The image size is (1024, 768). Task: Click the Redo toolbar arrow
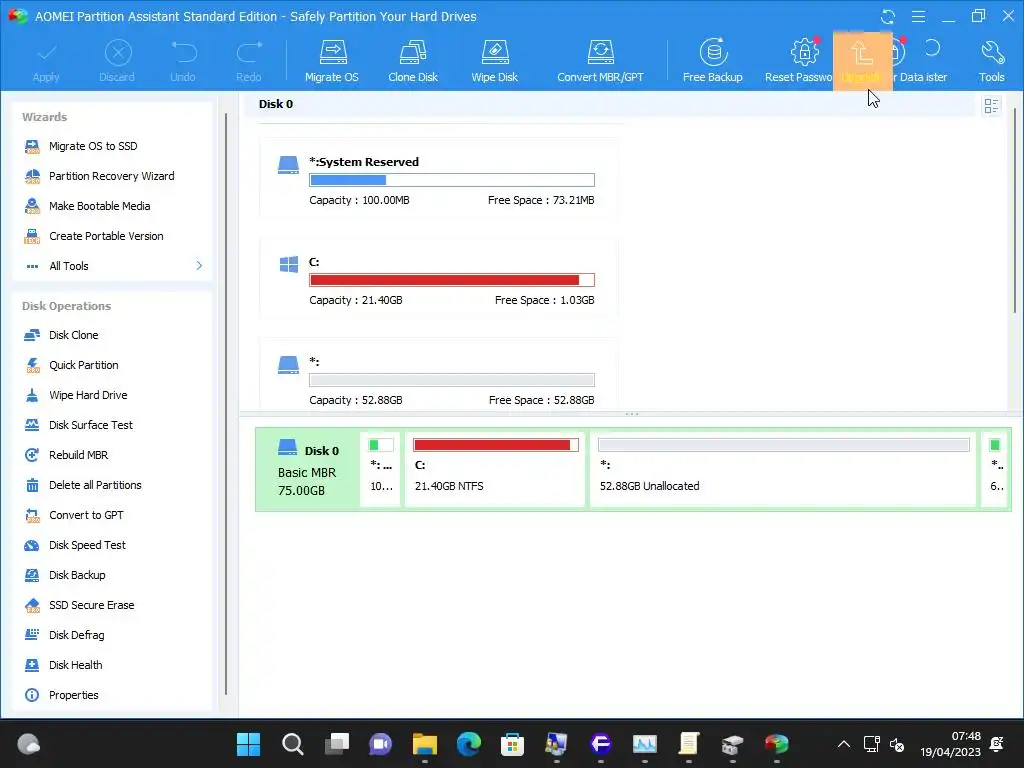[249, 61]
